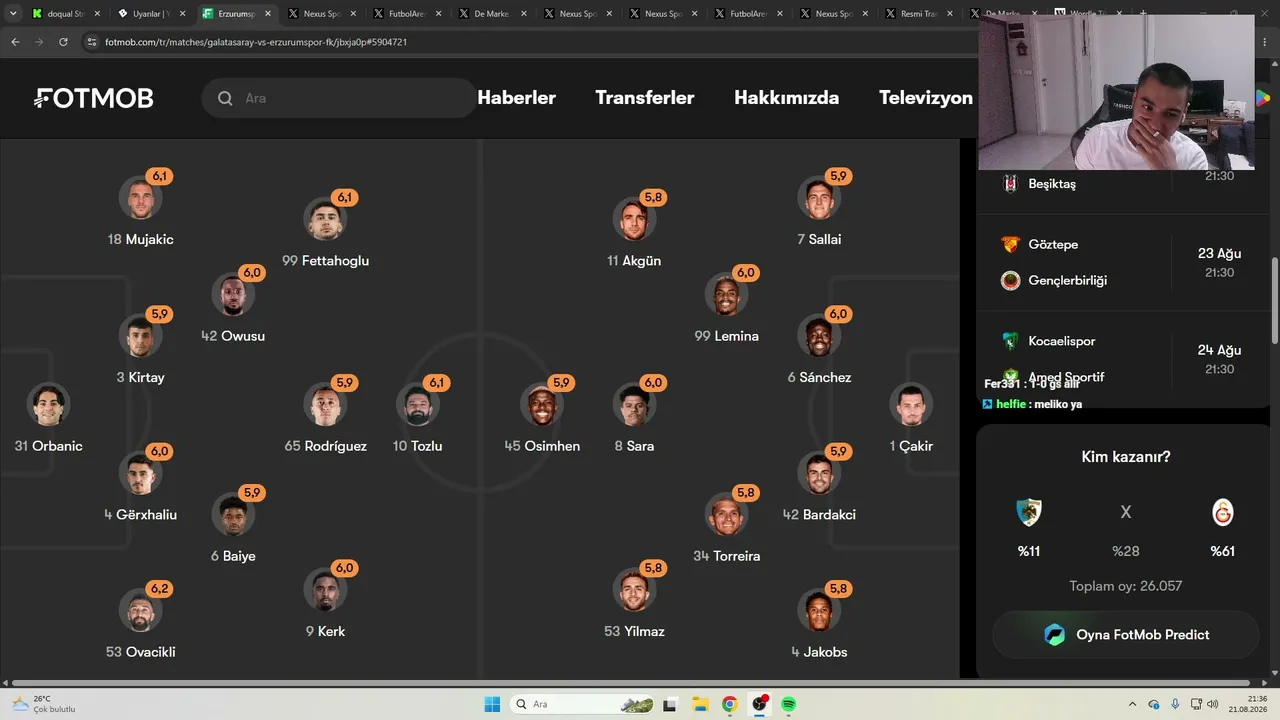Open the weather widget 26°C
Viewport: 1280px width, 720px height.
point(43,704)
